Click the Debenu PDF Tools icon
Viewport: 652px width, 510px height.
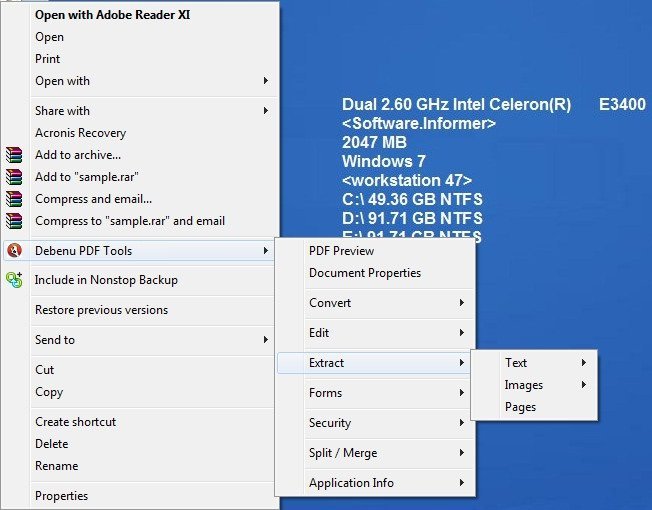coord(14,251)
